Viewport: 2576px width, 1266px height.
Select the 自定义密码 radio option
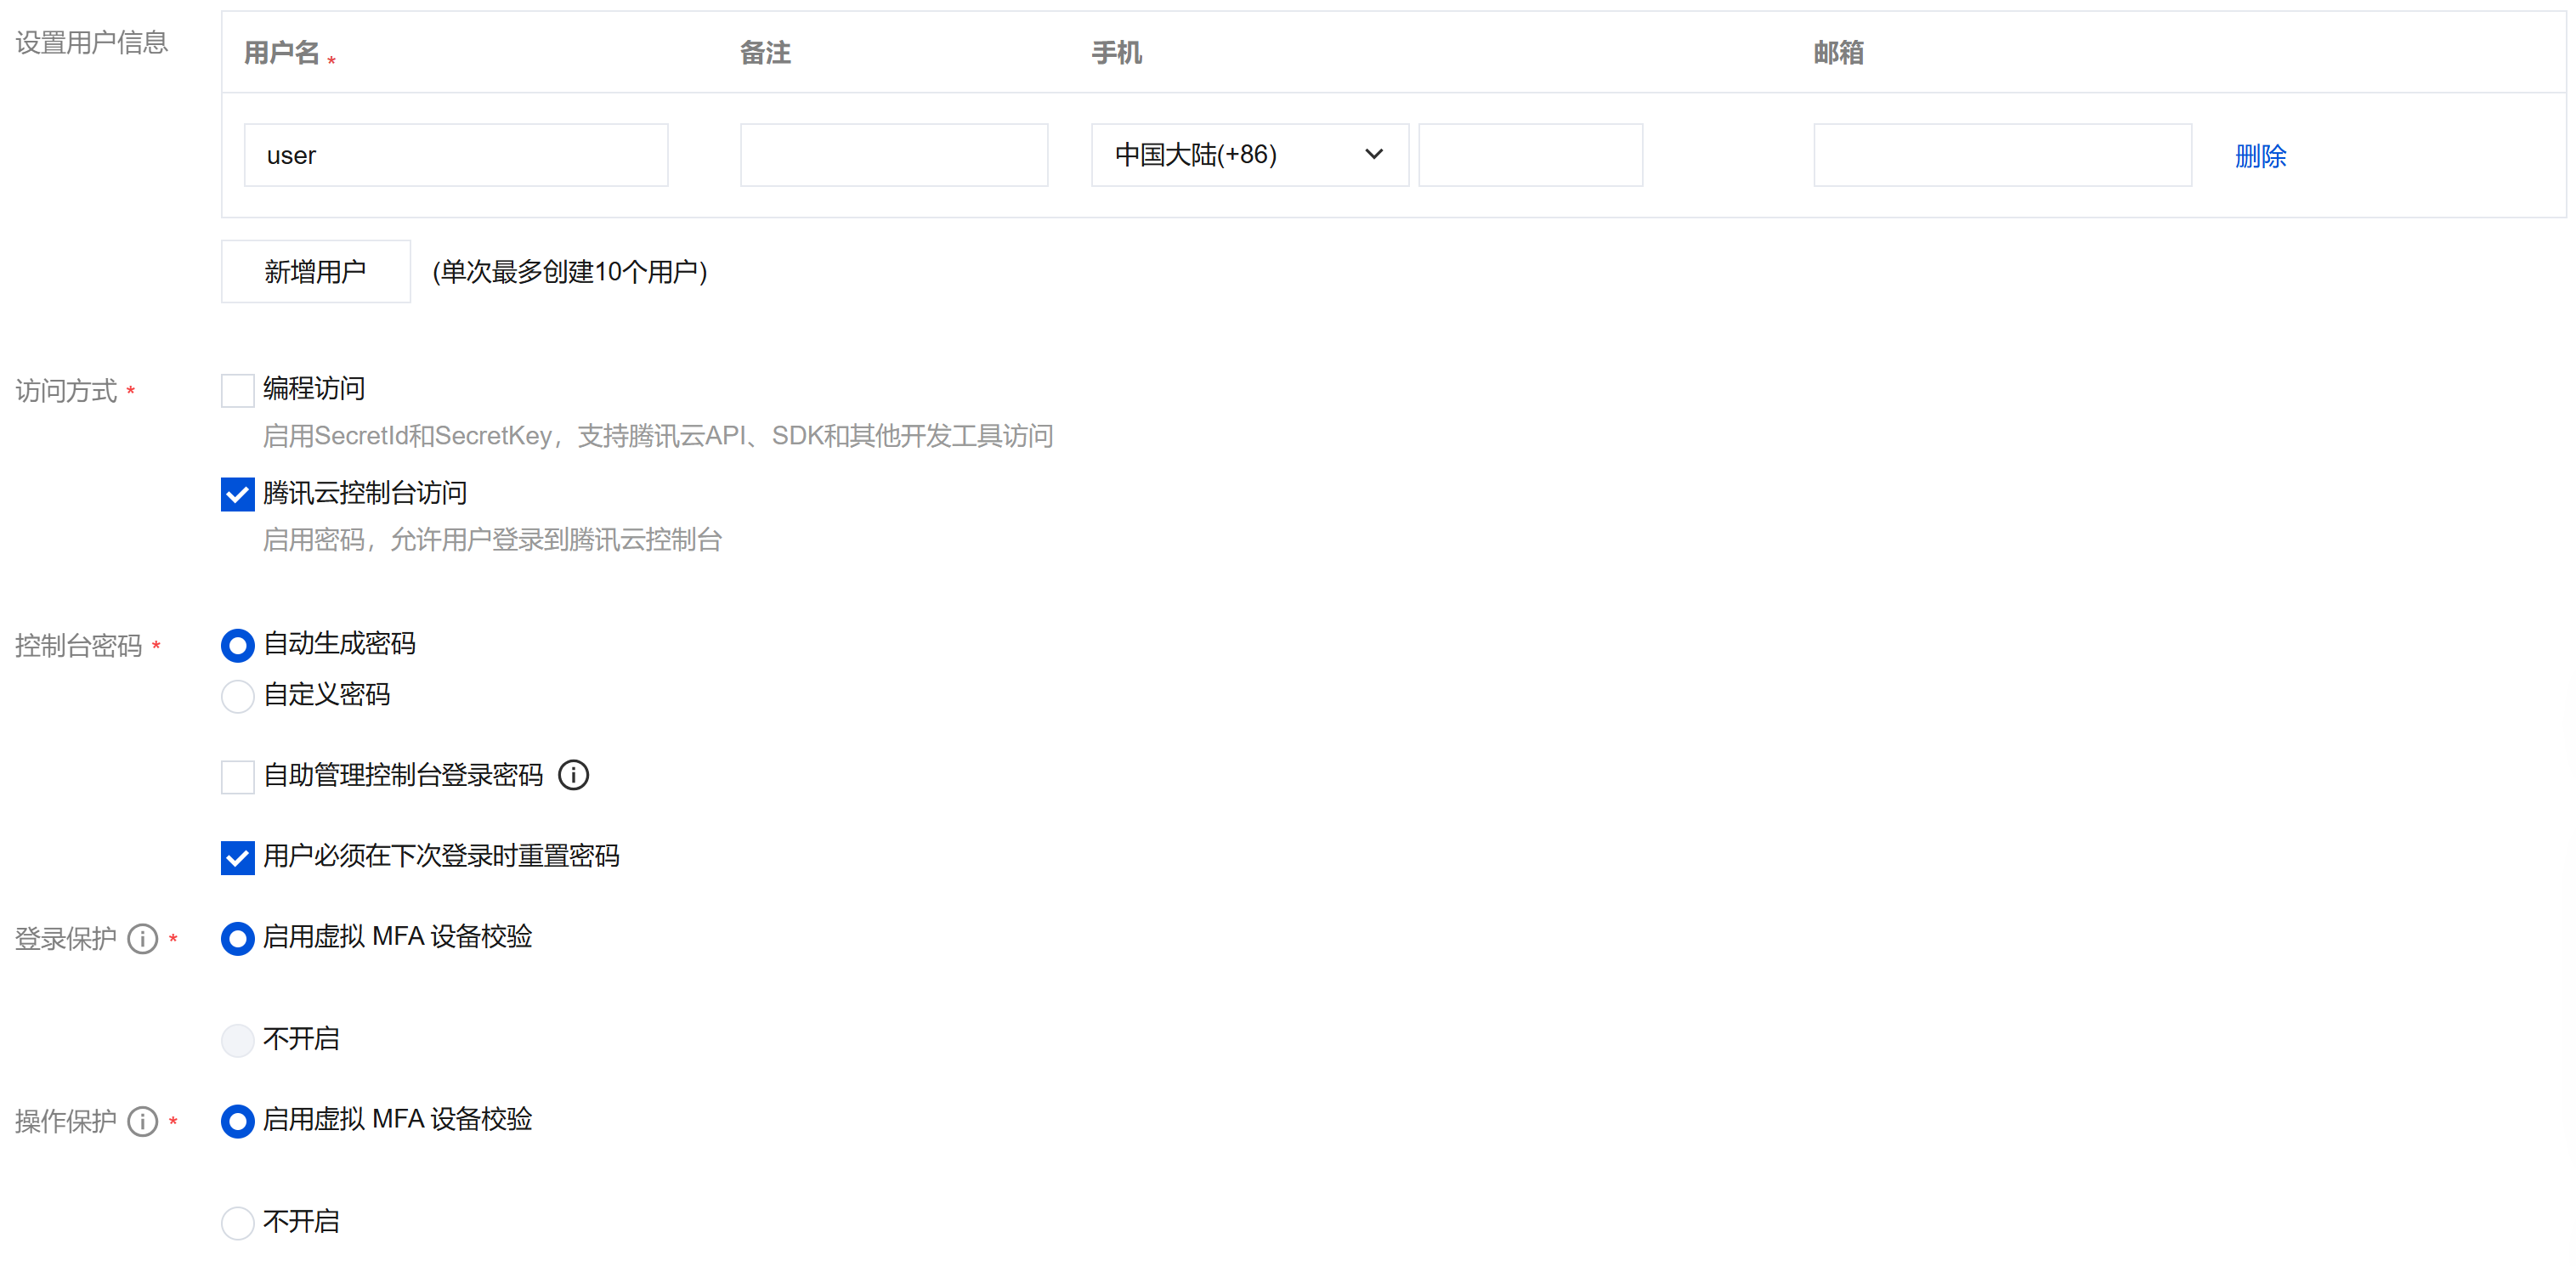(237, 696)
